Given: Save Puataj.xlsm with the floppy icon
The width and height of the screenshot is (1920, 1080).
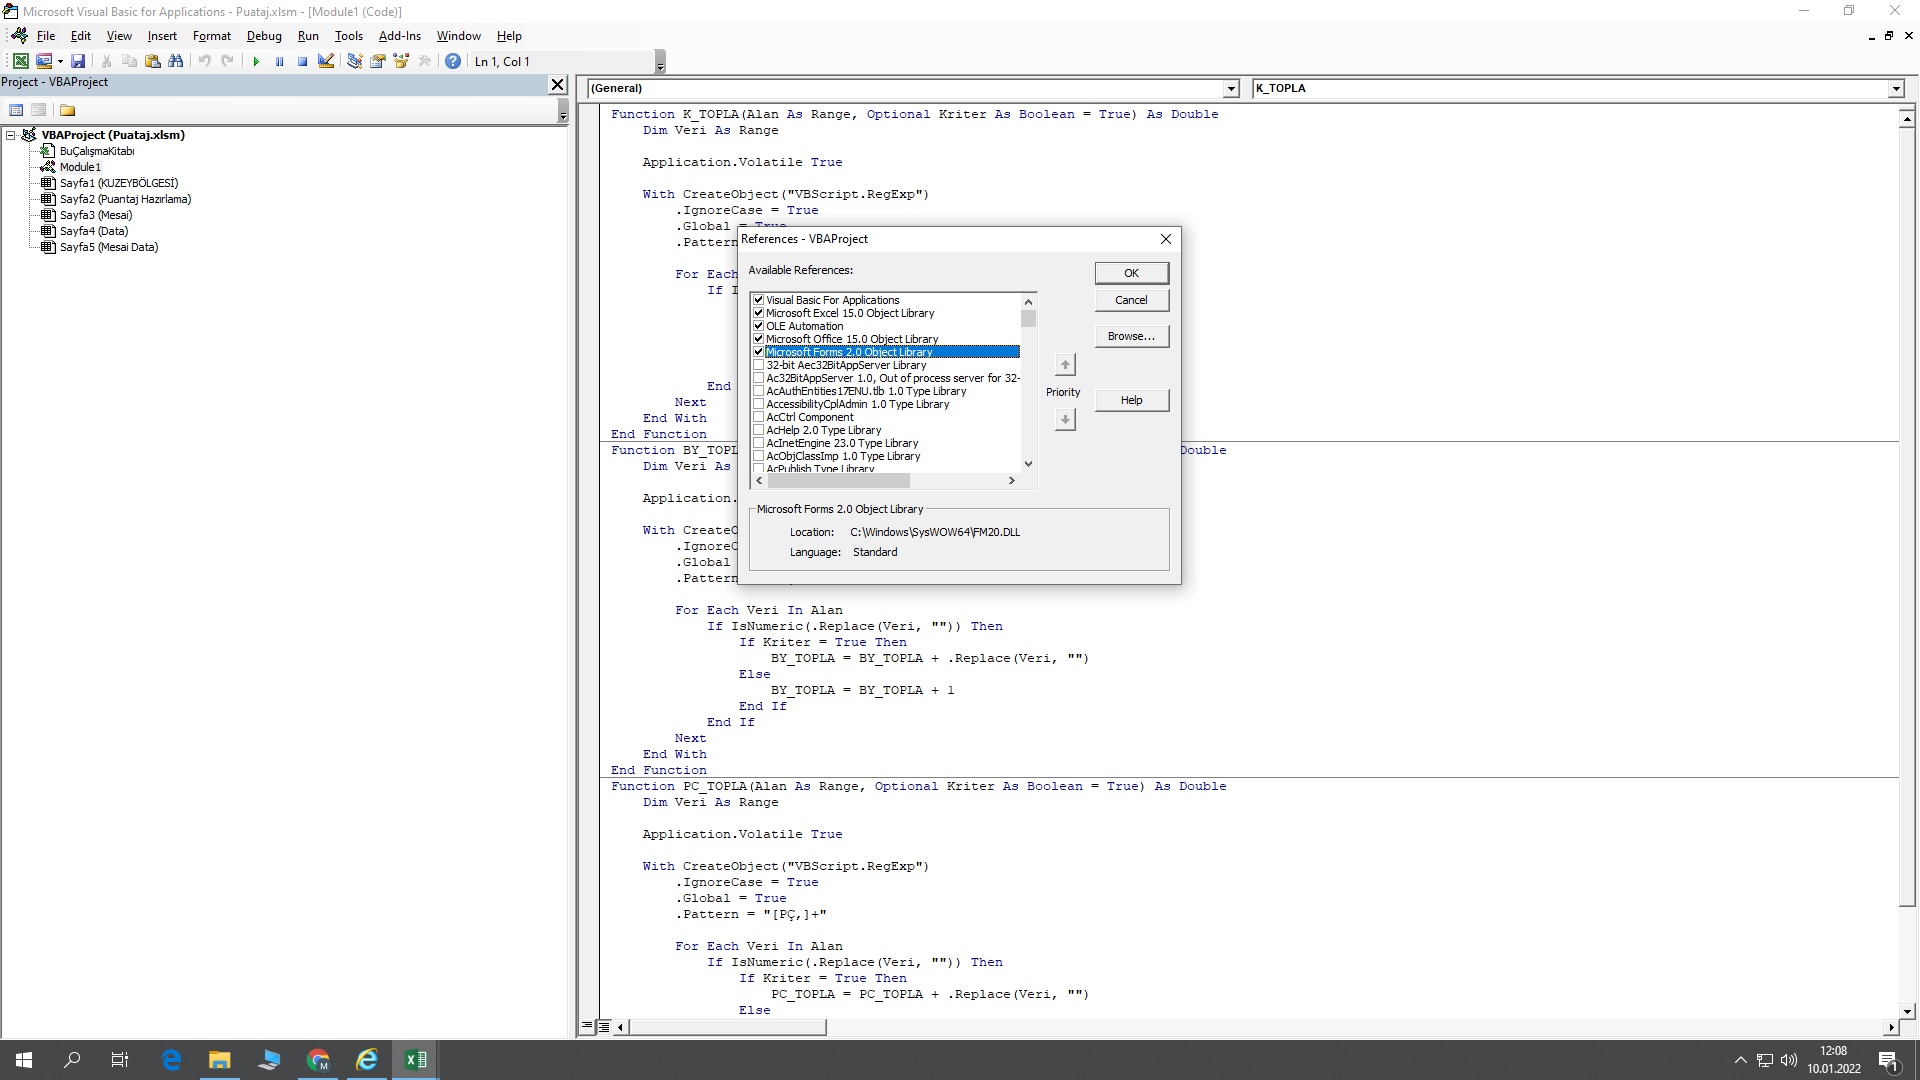Looking at the screenshot, I should click(x=78, y=61).
